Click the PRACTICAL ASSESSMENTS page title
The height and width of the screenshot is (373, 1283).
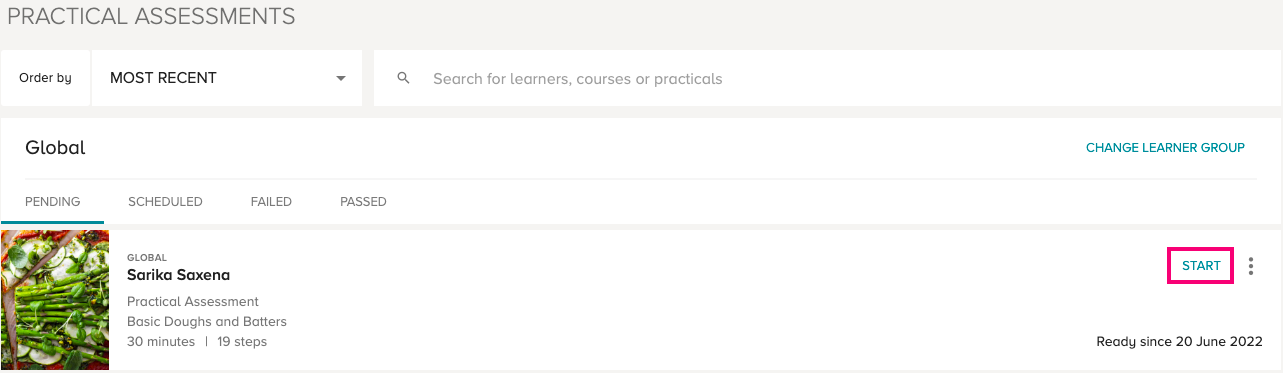tap(151, 16)
